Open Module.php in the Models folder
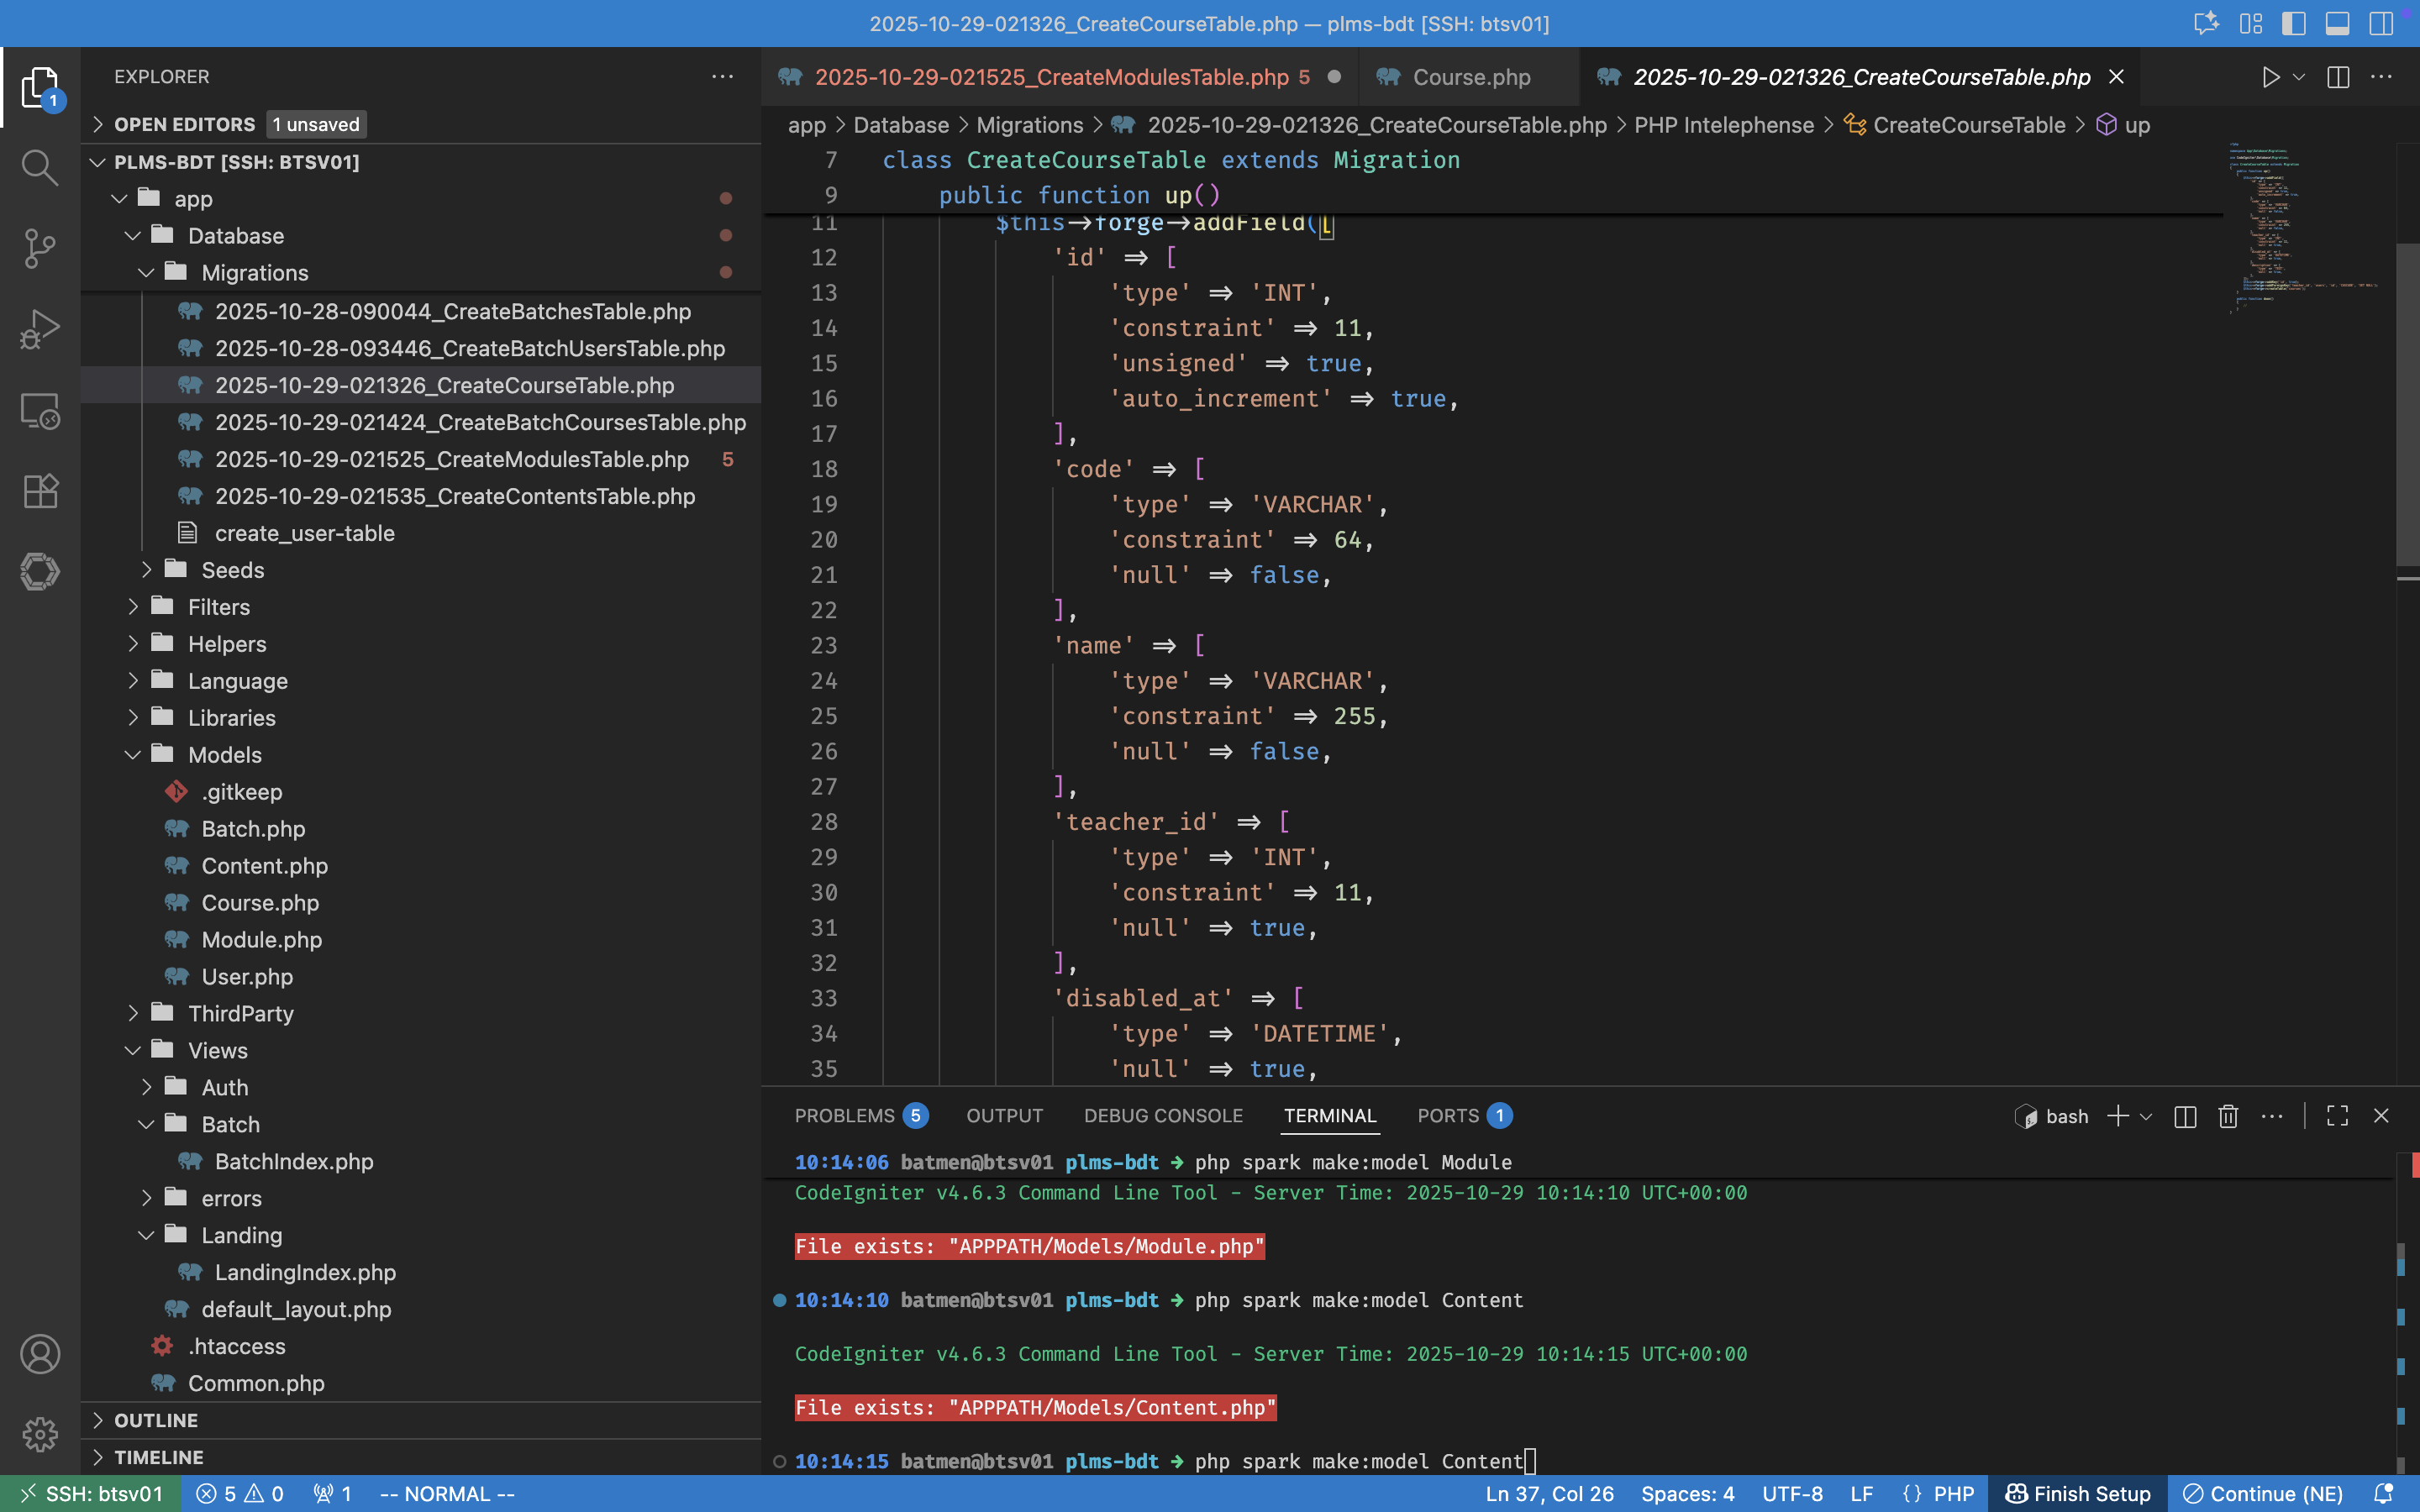 click(x=261, y=940)
